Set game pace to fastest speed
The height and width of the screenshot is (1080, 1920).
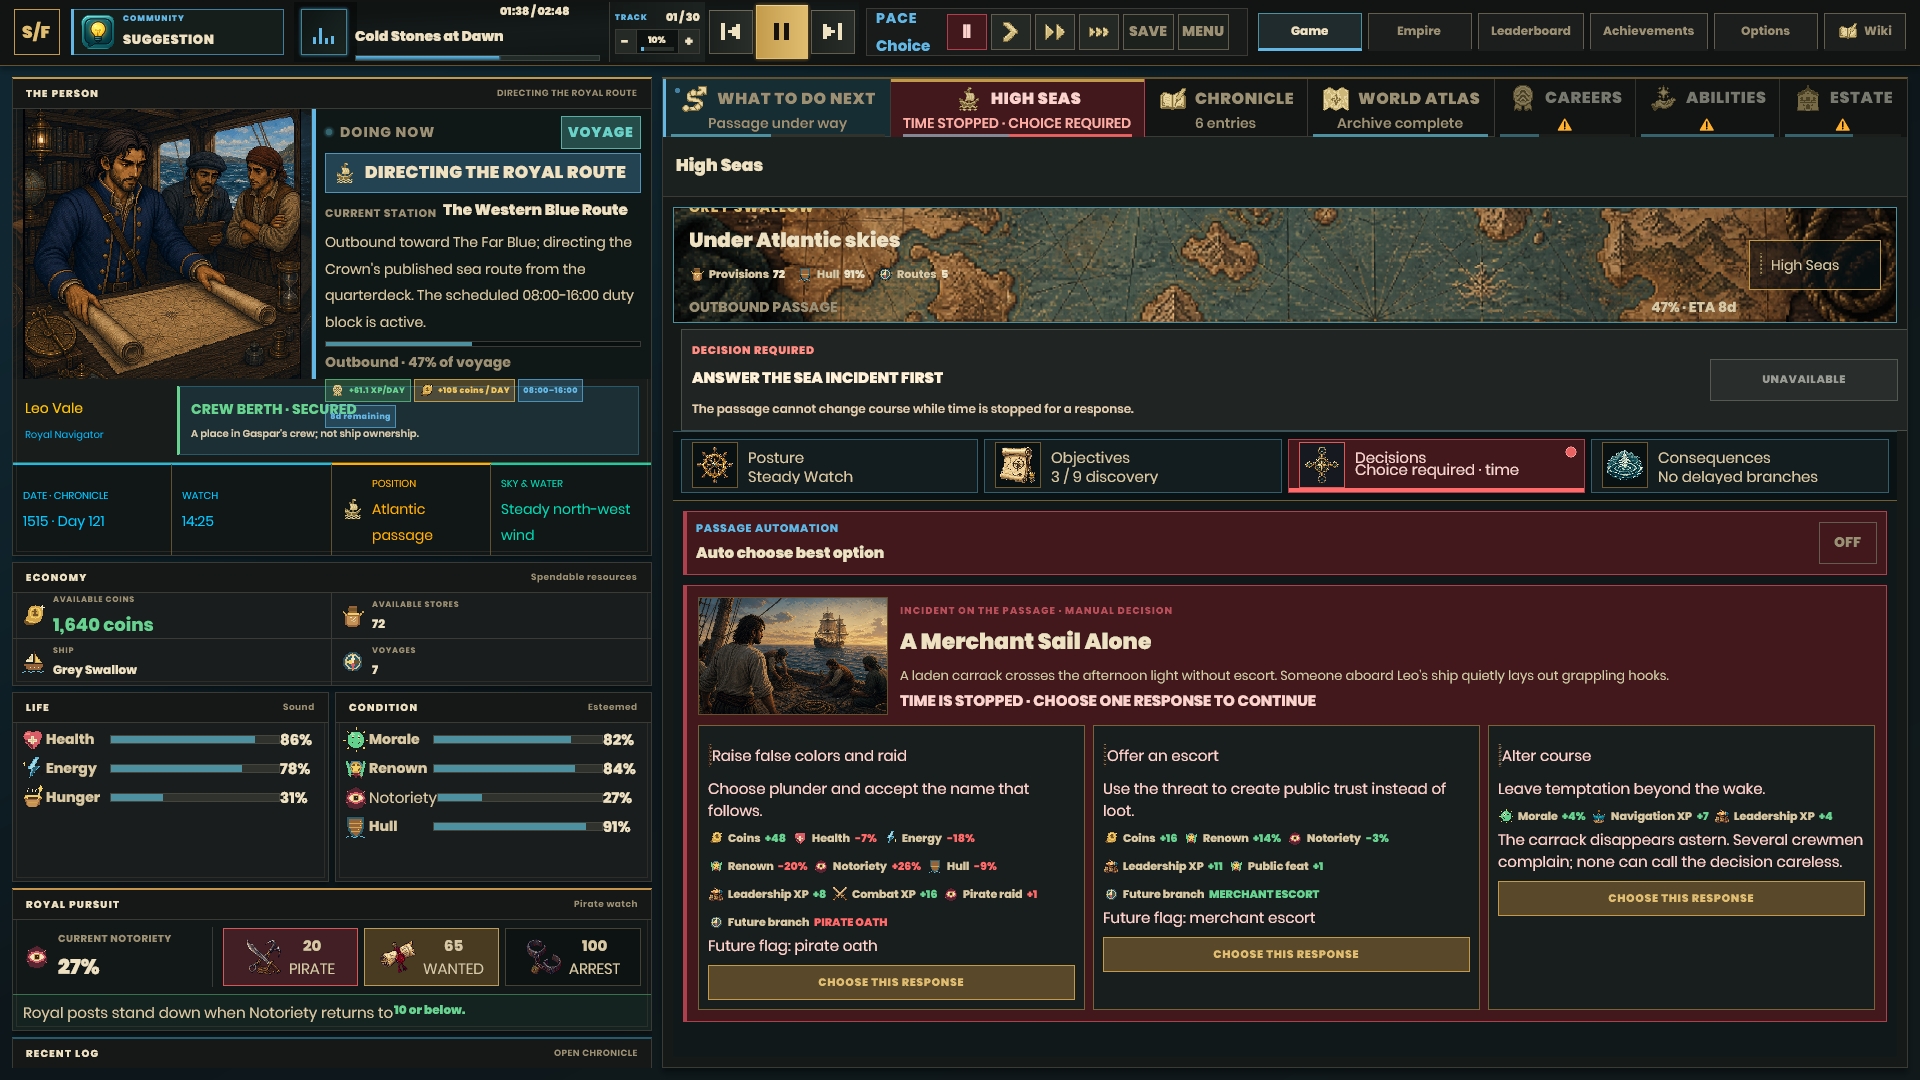1098,32
